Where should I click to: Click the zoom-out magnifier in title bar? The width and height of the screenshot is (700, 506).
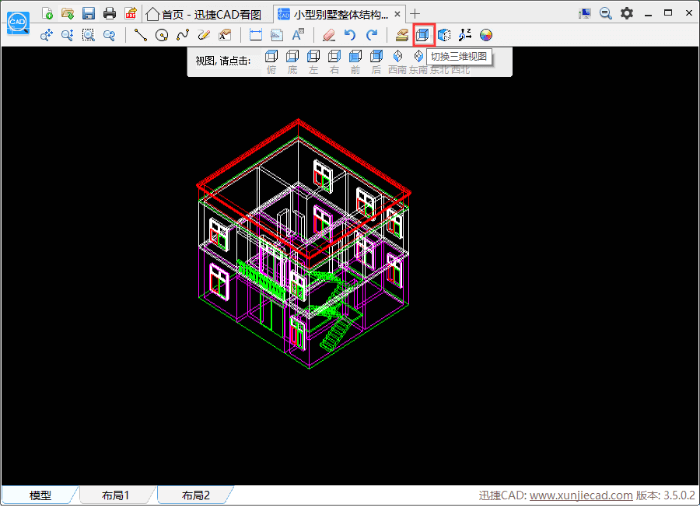coord(605,13)
